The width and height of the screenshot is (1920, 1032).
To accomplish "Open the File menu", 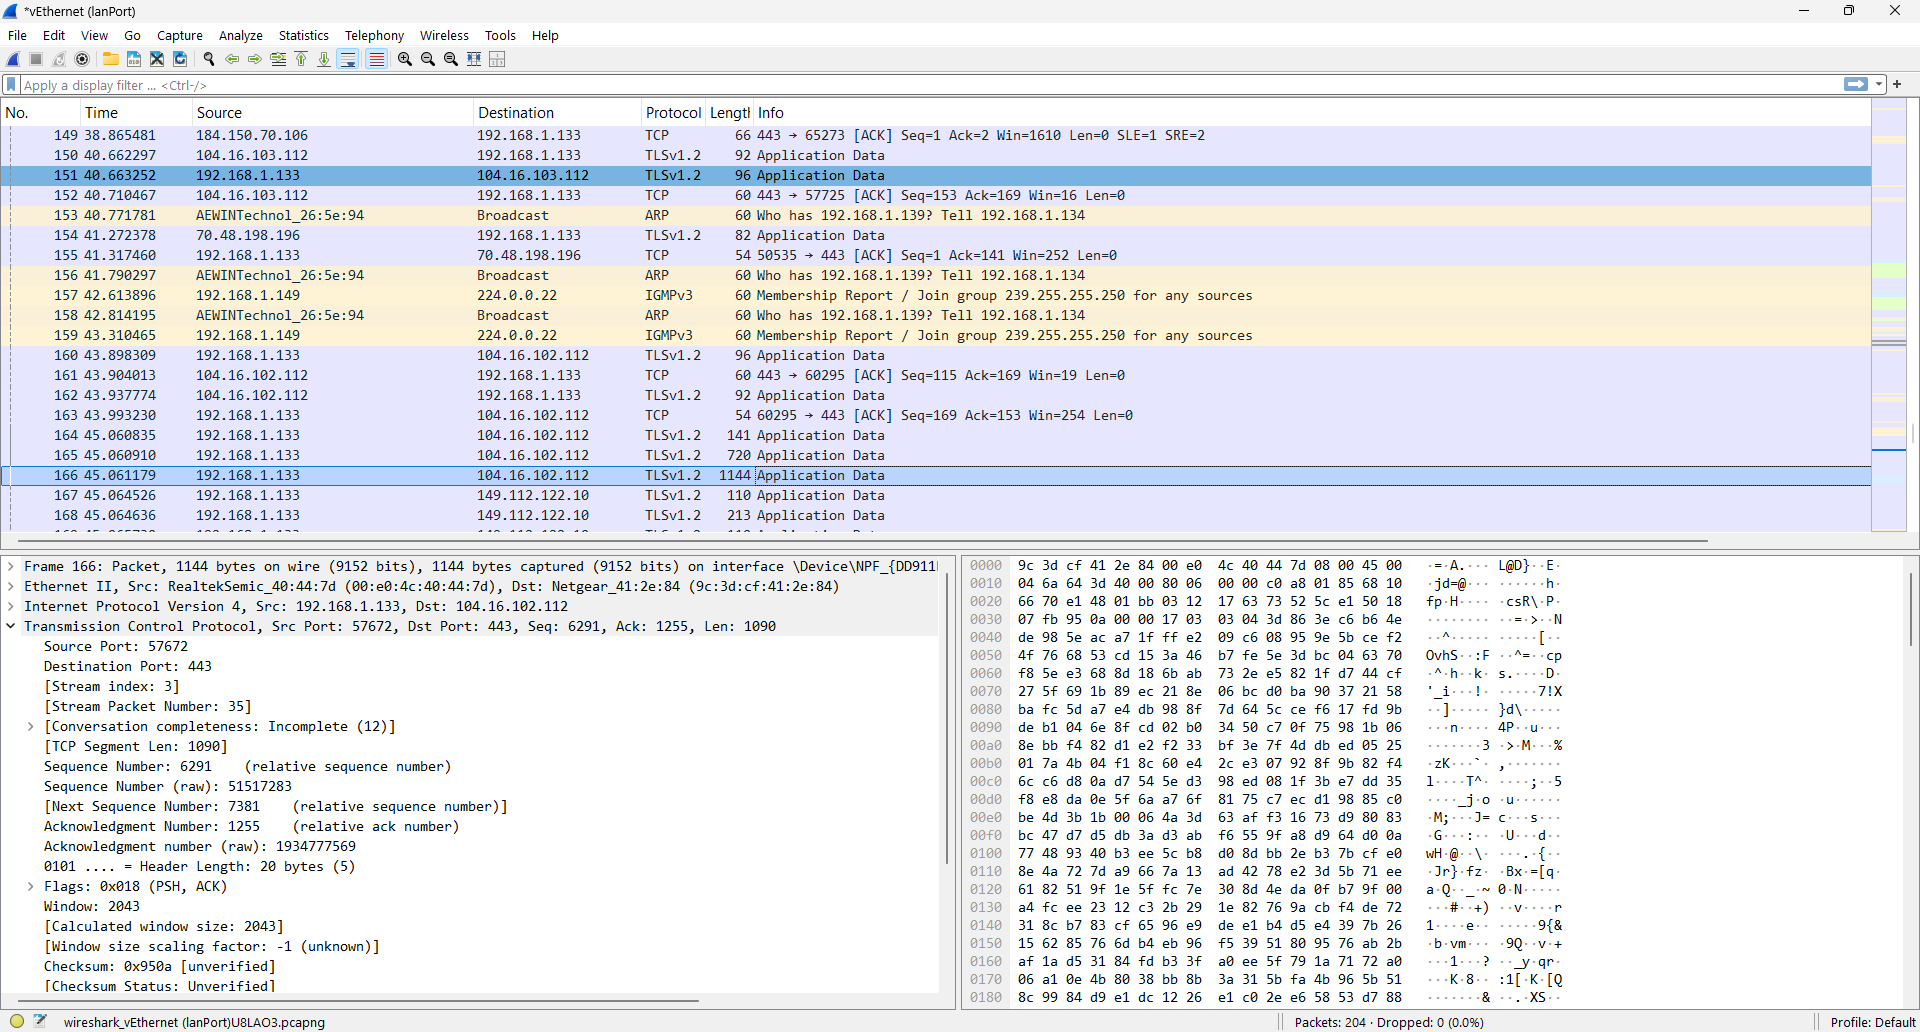I will pos(17,35).
